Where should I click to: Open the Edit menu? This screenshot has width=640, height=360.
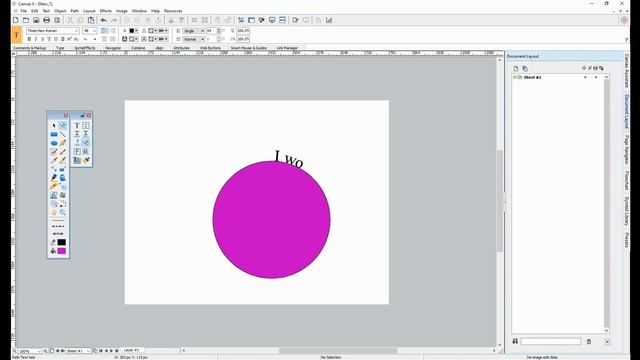(x=35, y=11)
